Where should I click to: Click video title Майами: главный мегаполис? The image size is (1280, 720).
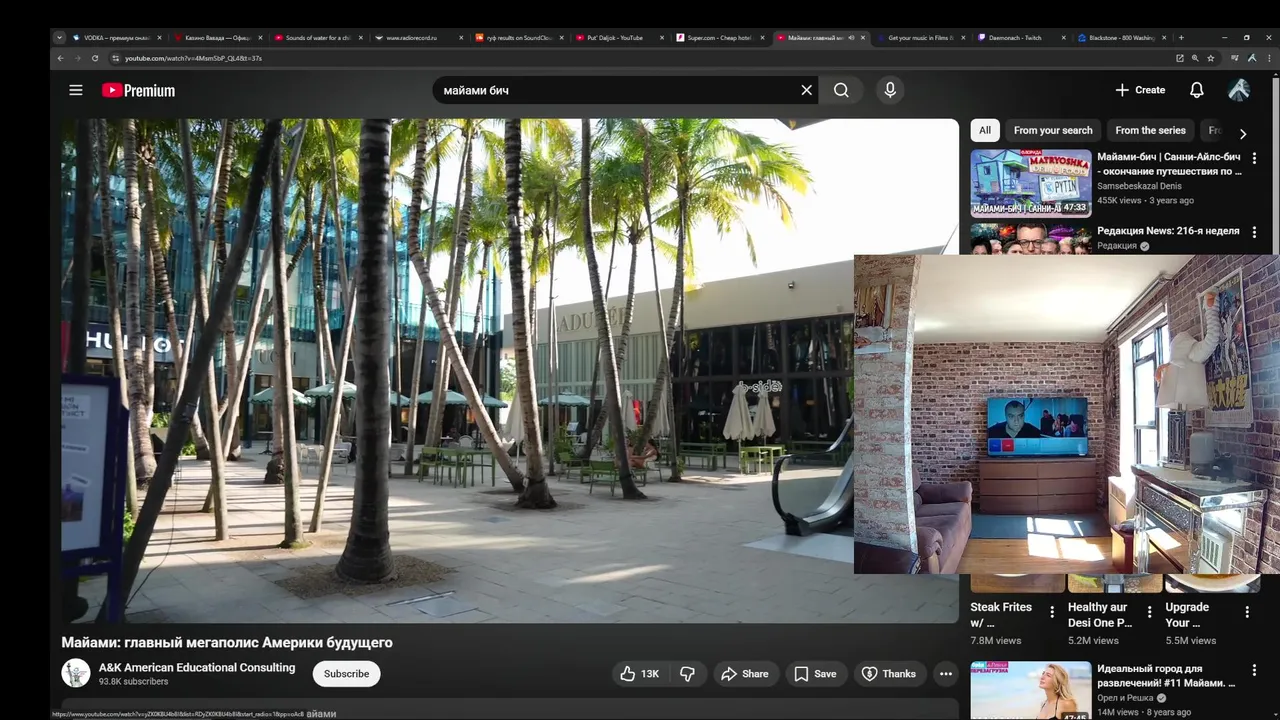227,642
